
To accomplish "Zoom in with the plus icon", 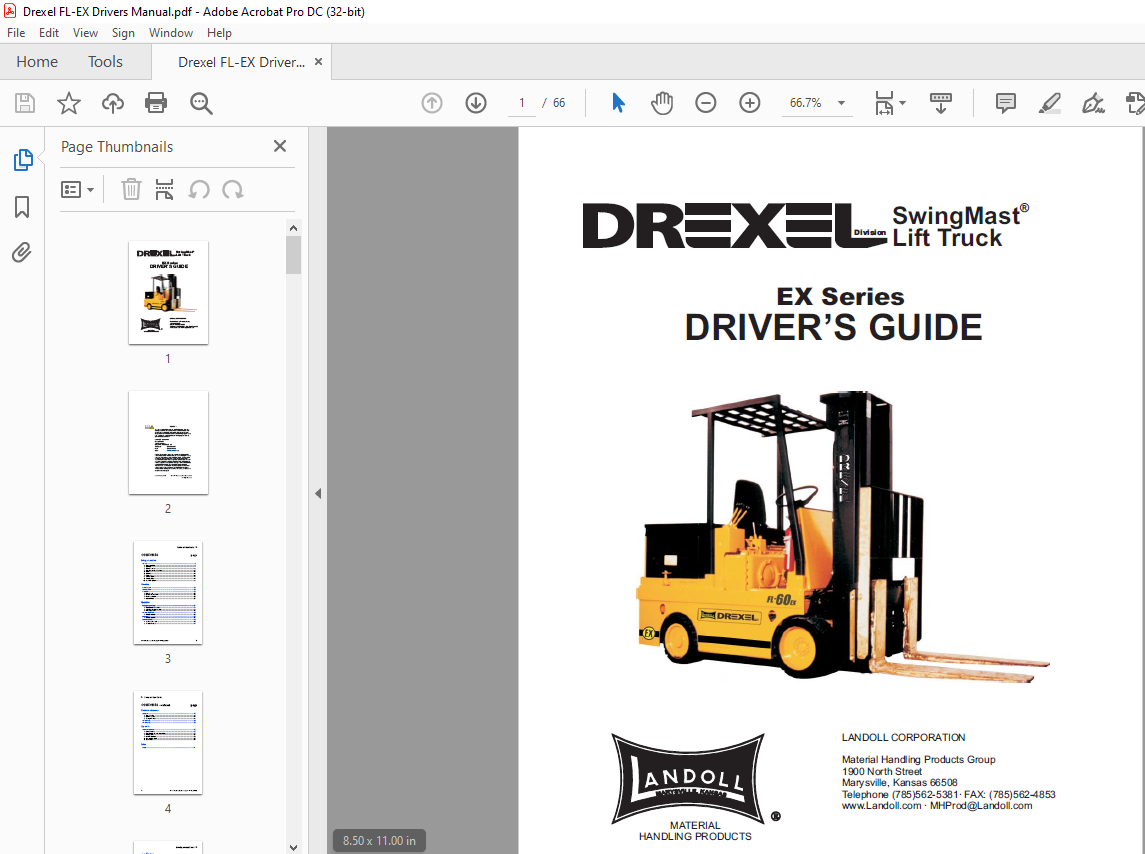I will pyautogui.click(x=750, y=103).
